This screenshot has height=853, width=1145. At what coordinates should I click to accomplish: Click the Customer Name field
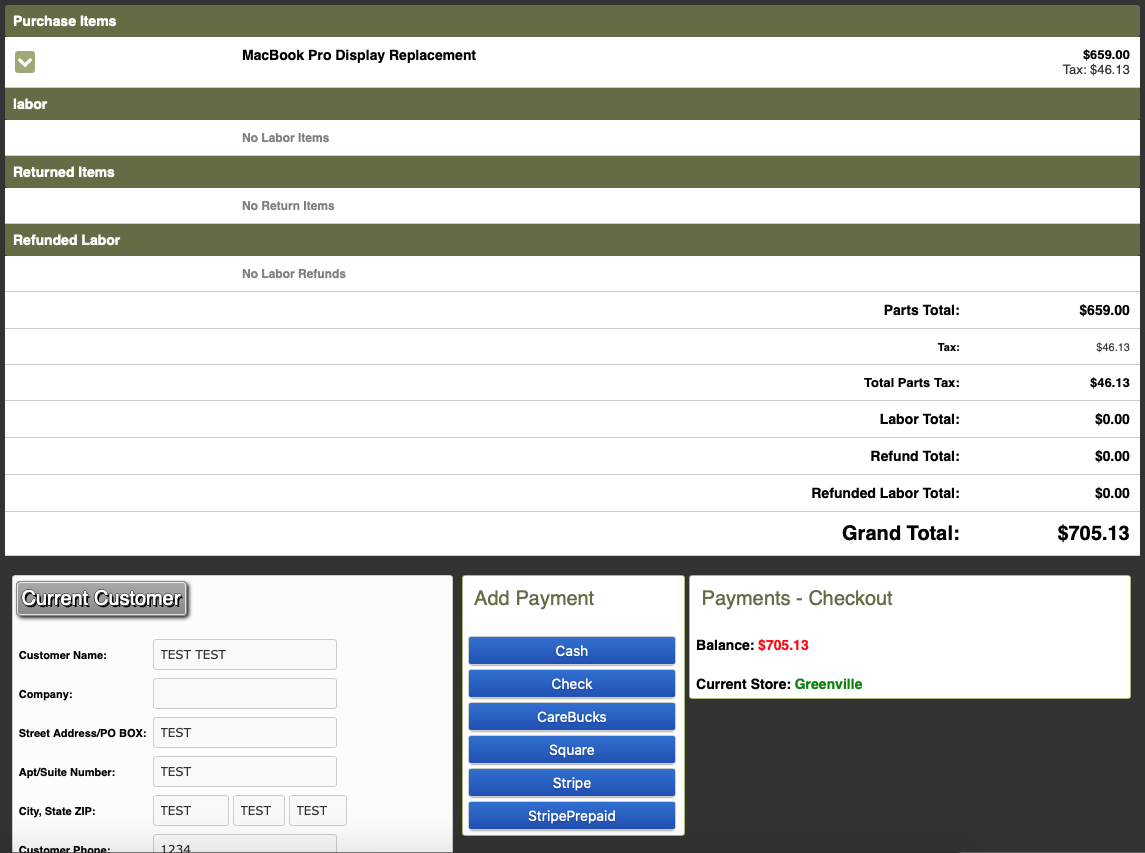pyautogui.click(x=244, y=655)
